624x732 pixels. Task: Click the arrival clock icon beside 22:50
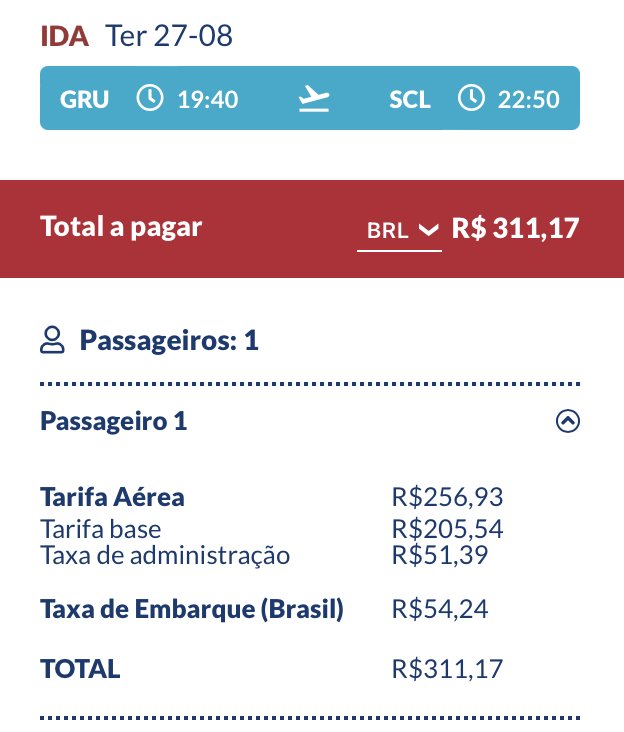point(471,98)
